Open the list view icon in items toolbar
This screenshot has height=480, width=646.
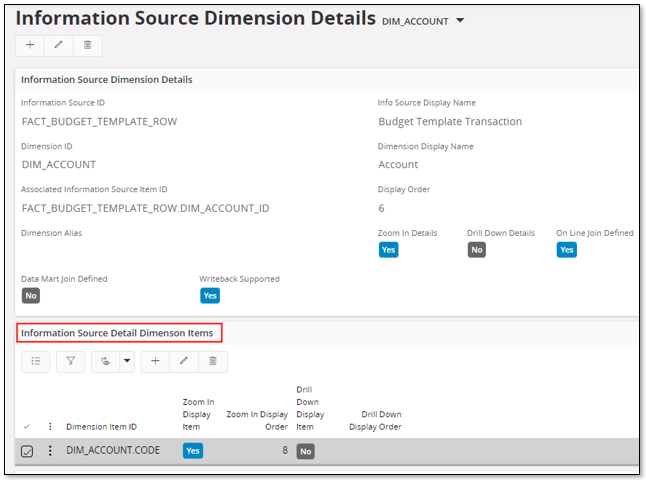coord(35,361)
